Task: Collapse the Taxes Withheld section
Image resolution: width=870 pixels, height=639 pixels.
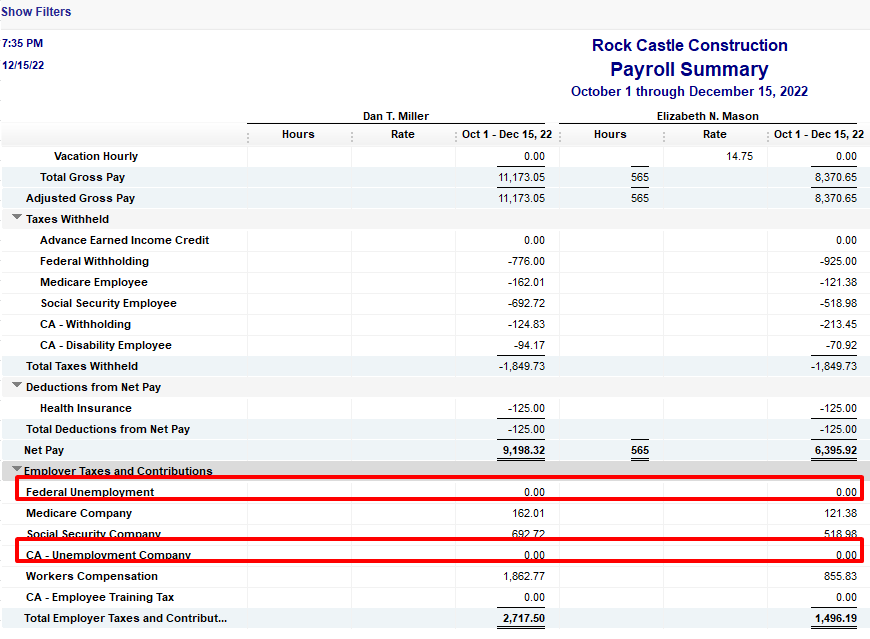Action: 17,218
